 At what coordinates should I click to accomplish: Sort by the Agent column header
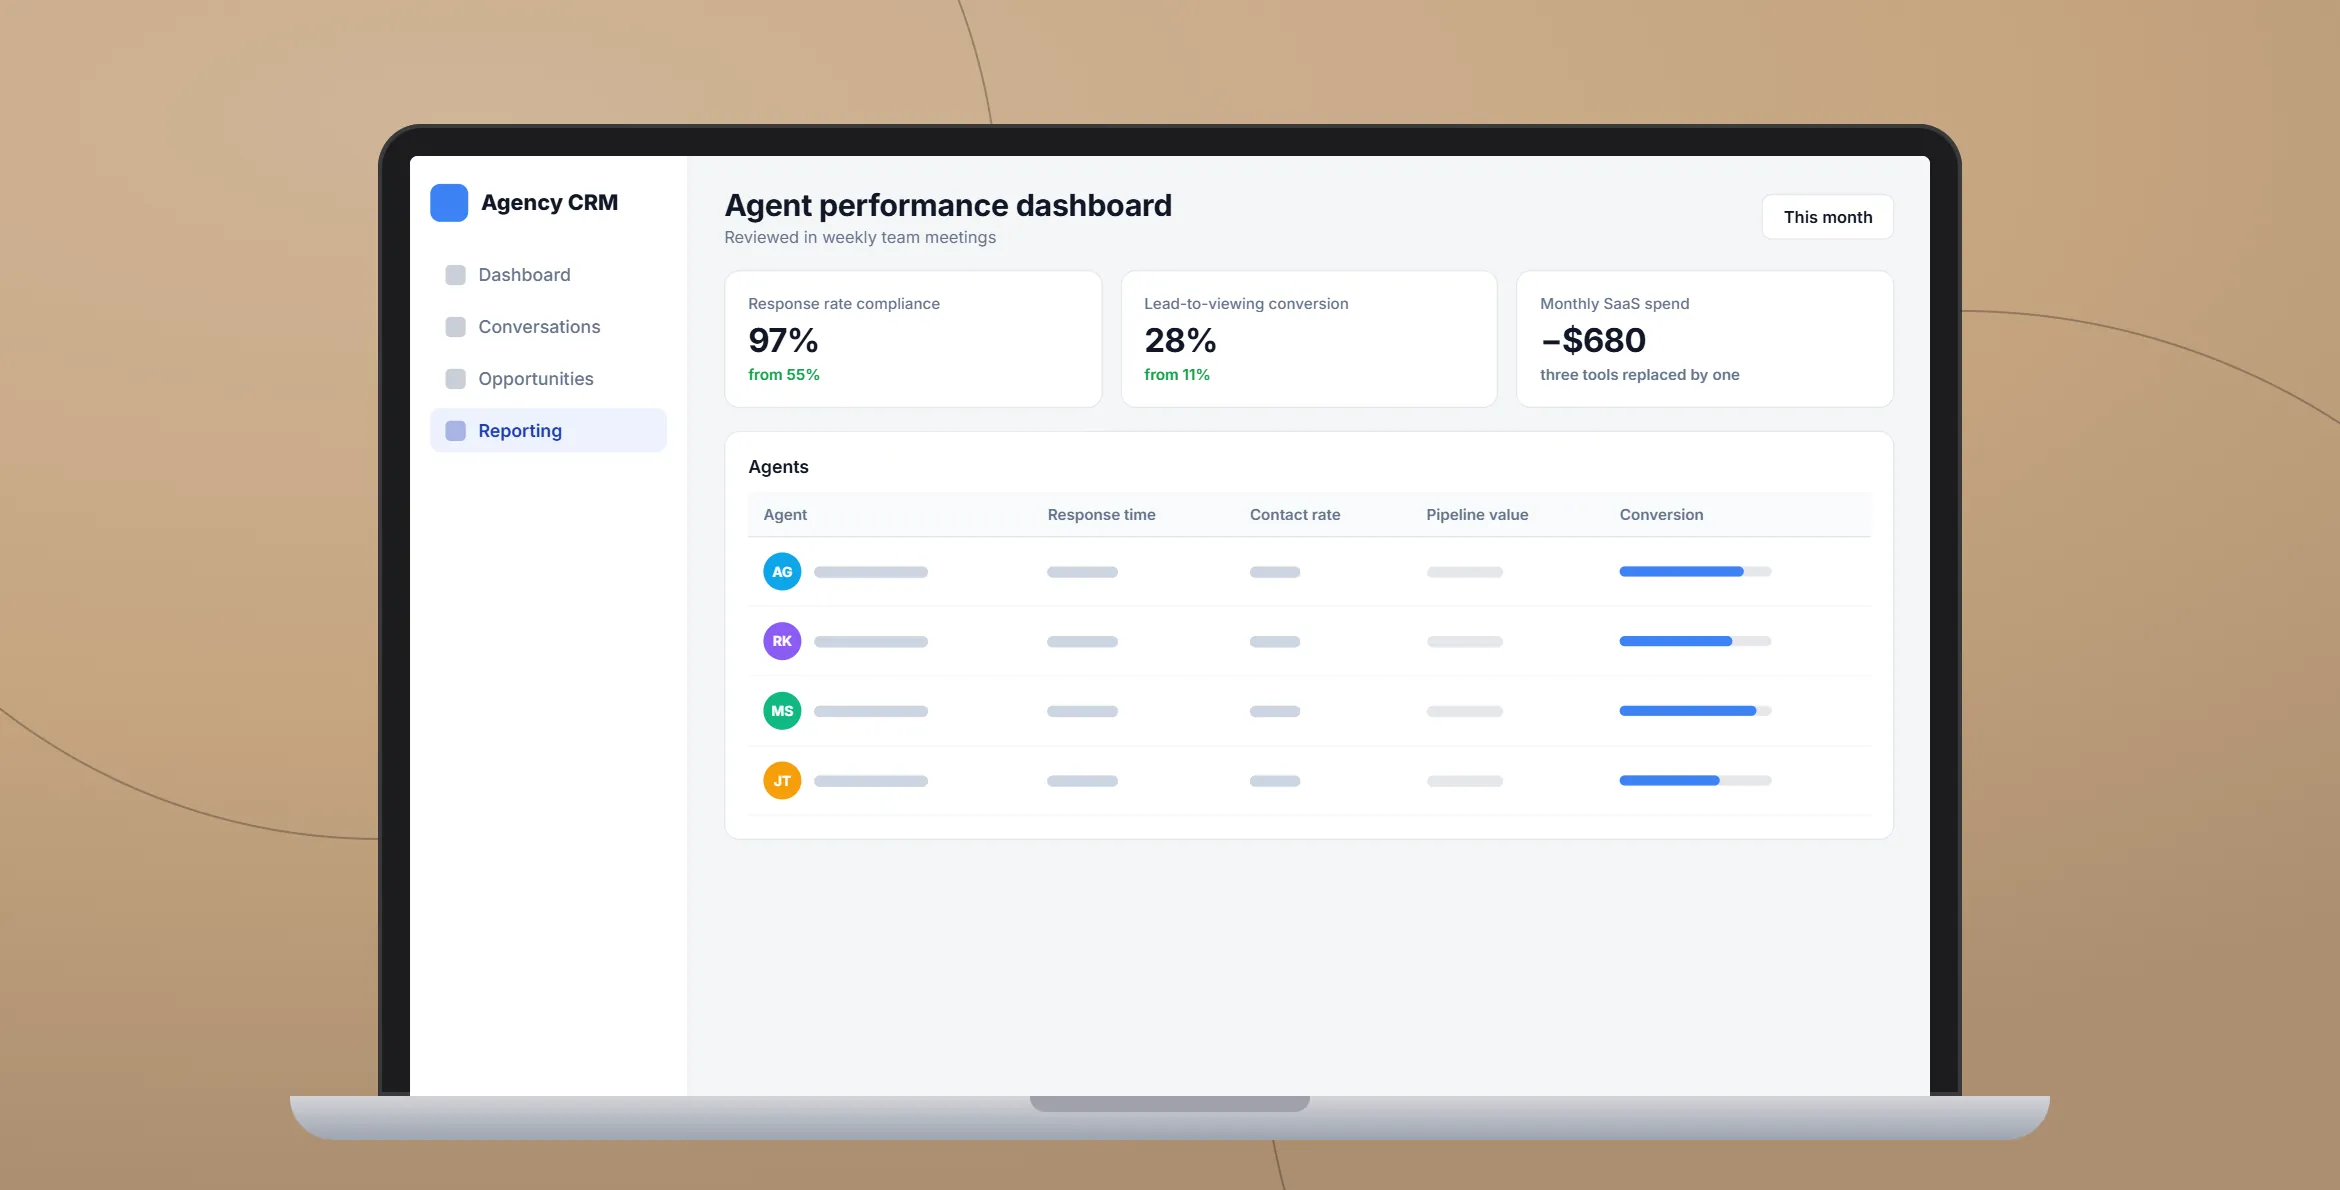coord(785,515)
